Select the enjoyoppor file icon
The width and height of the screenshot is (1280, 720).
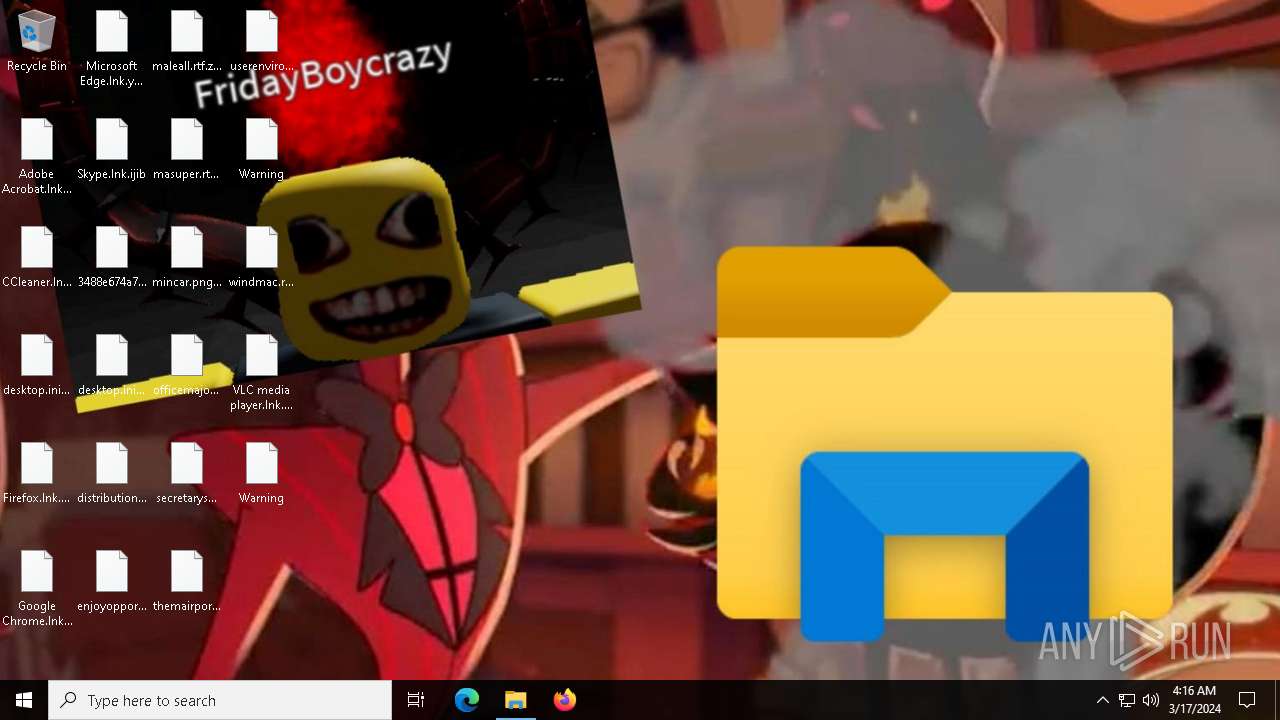point(112,582)
